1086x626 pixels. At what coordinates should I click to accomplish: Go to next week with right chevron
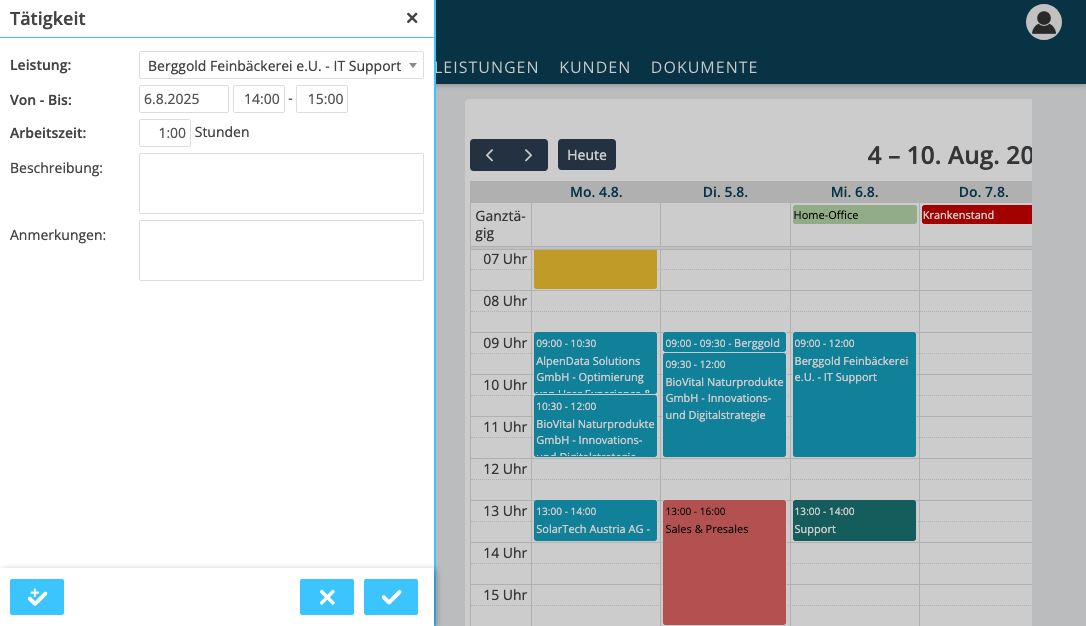click(x=528, y=155)
